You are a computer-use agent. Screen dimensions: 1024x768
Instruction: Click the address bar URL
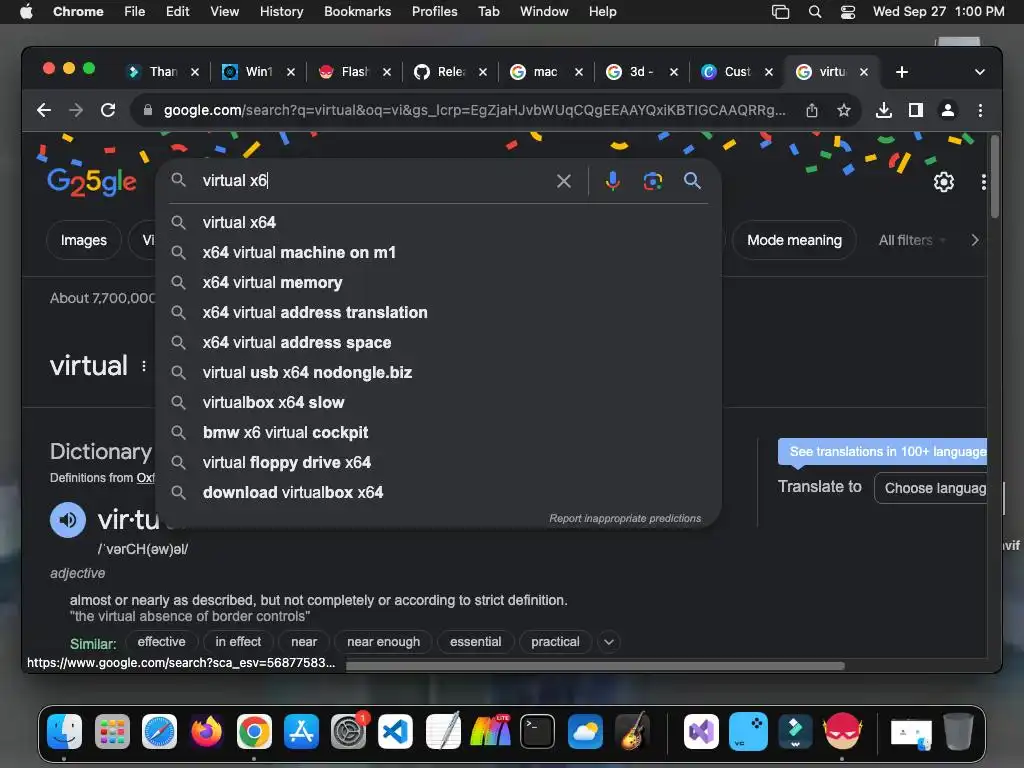tap(475, 110)
